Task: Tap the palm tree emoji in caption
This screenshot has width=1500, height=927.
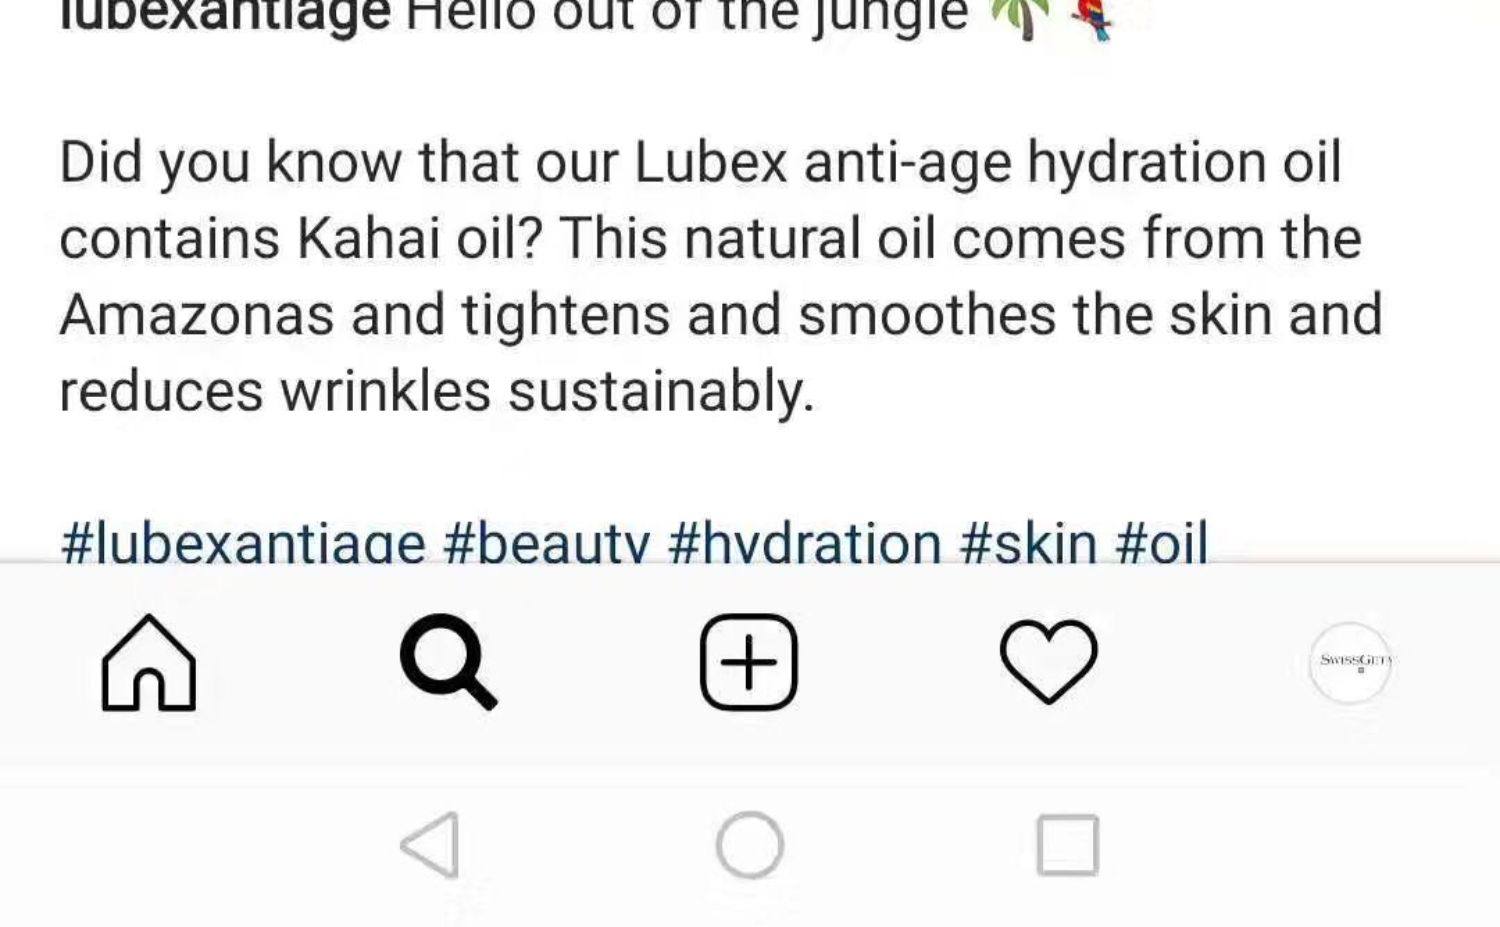Action: [x=1019, y=16]
